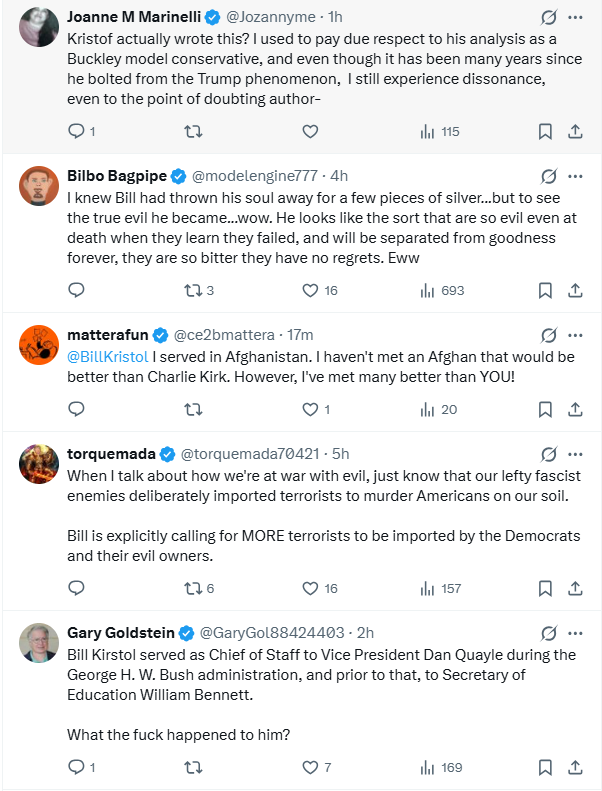This screenshot has width=602, height=791.
Task: Like the torquemada tweet
Action: coord(310,588)
